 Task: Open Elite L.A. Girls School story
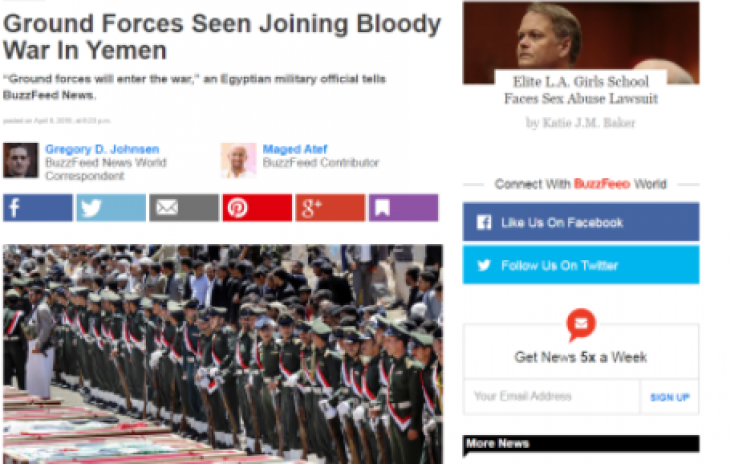(x=581, y=90)
